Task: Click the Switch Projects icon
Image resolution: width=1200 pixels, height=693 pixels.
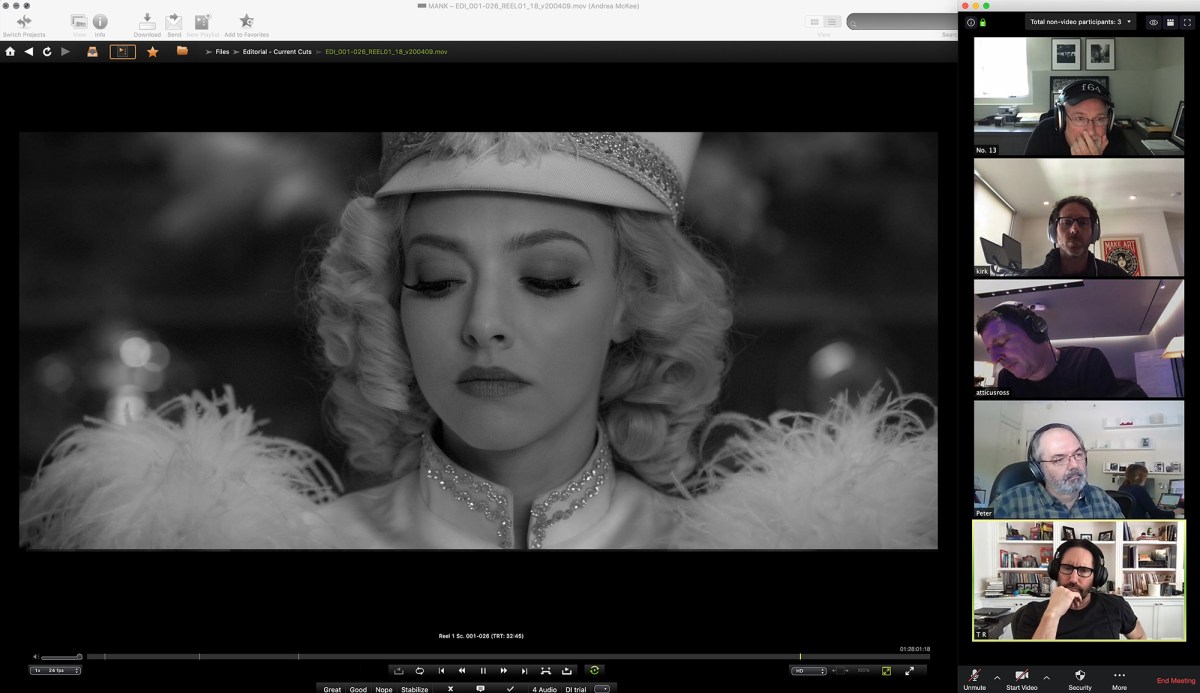Action: [x=24, y=21]
